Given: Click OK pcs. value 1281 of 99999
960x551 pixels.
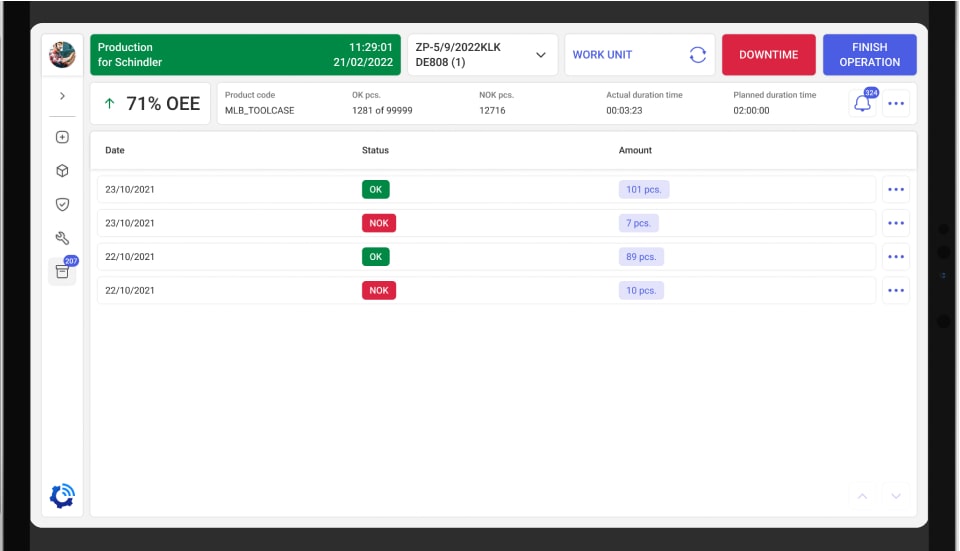Looking at the screenshot, I should click(x=382, y=110).
